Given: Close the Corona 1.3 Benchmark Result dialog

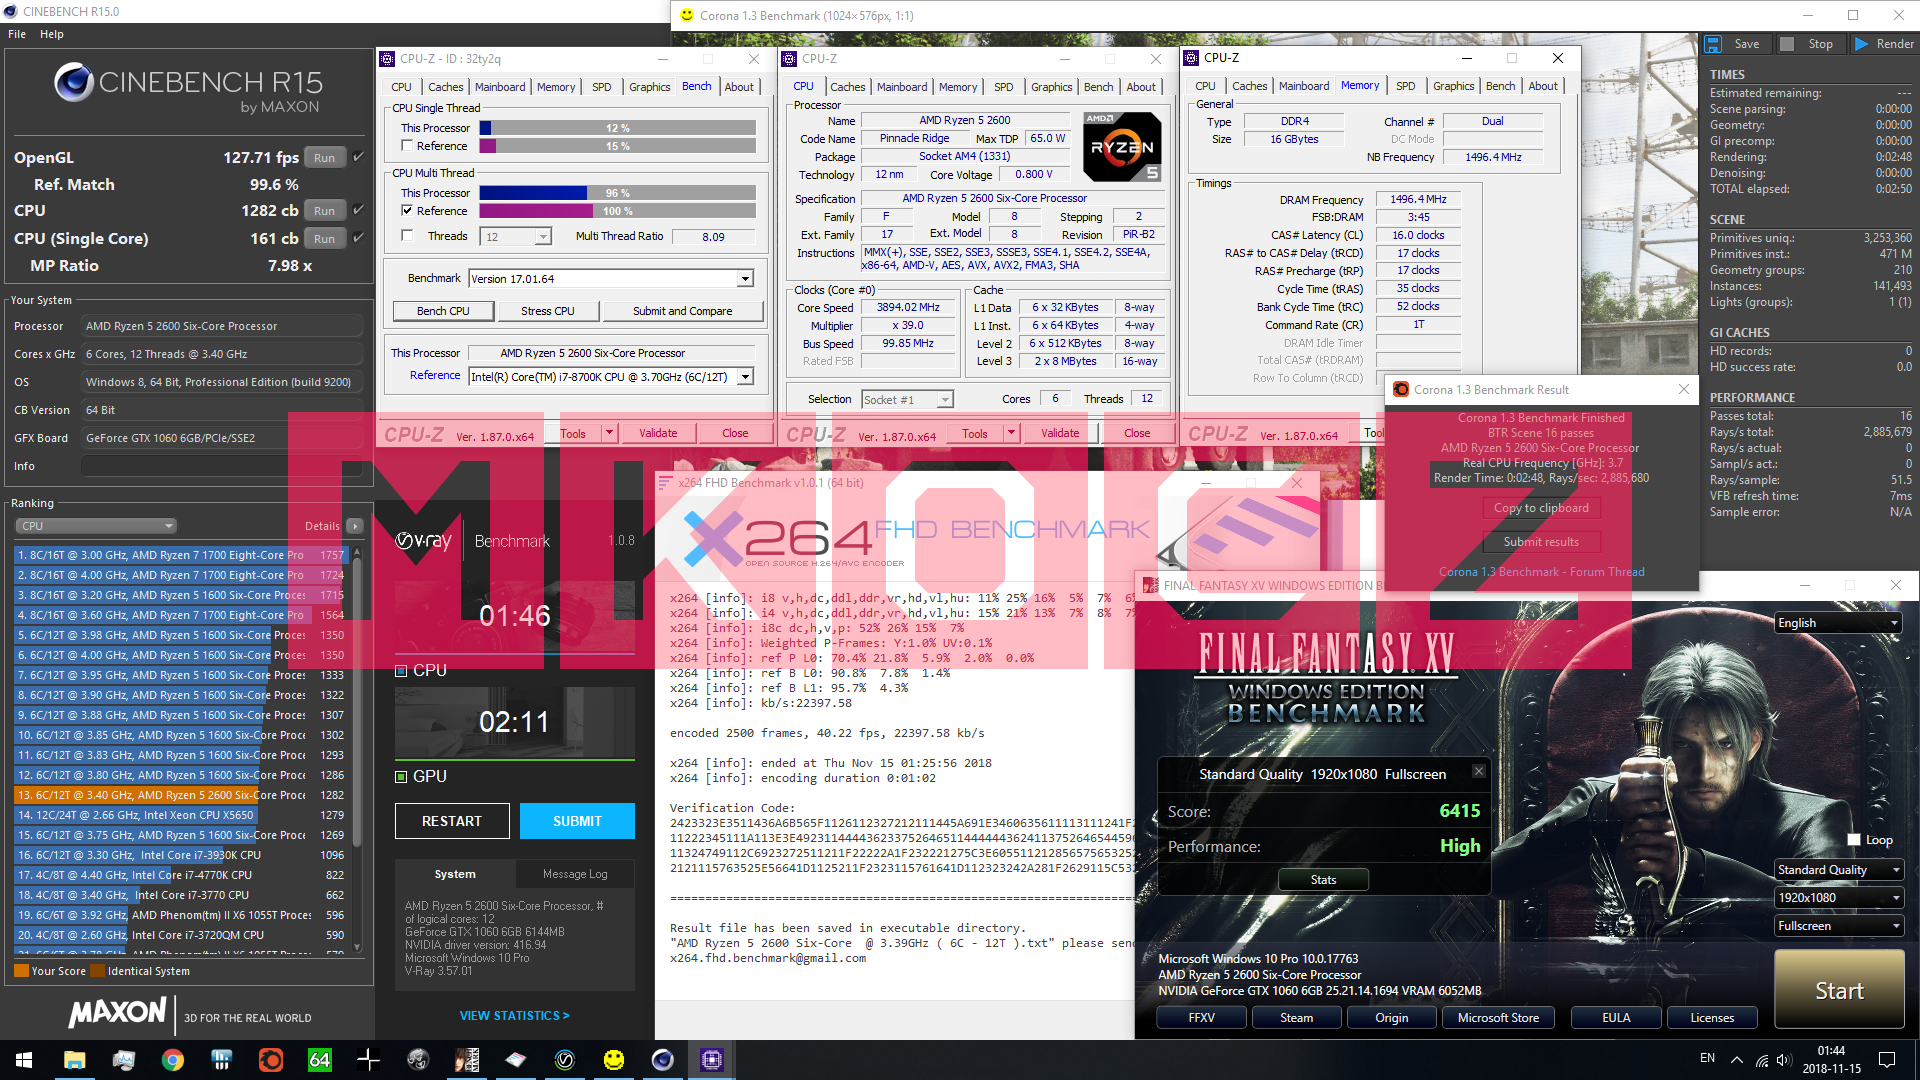Looking at the screenshot, I should [x=1684, y=389].
